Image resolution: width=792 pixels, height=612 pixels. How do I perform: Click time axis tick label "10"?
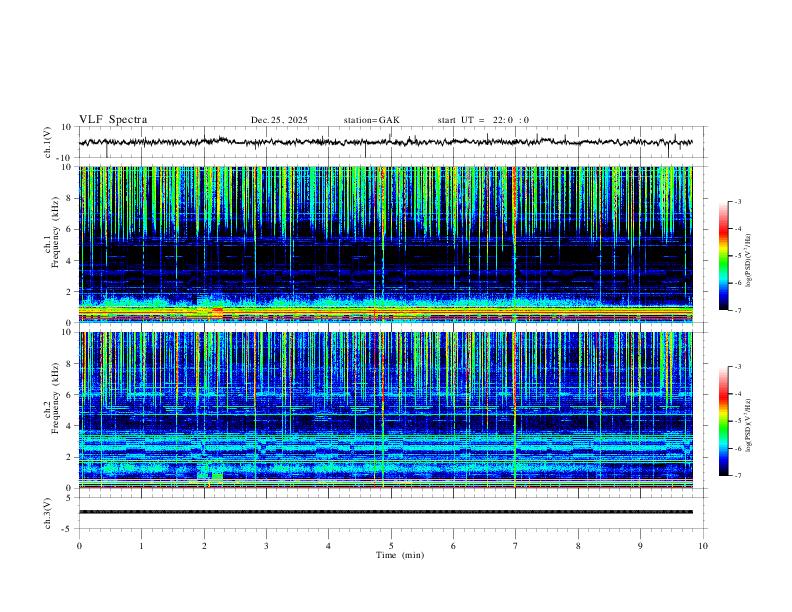pos(703,546)
